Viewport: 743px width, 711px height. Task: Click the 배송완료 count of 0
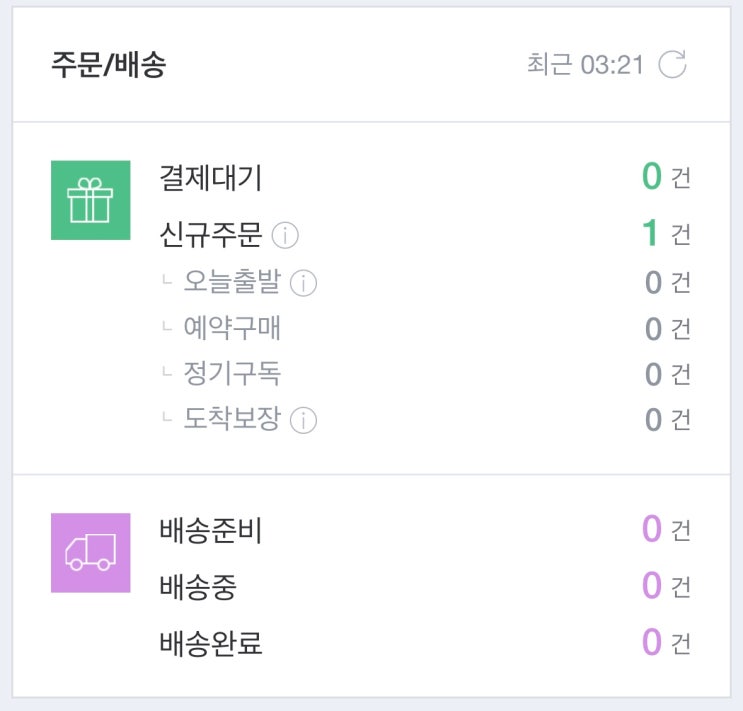pyautogui.click(x=652, y=642)
